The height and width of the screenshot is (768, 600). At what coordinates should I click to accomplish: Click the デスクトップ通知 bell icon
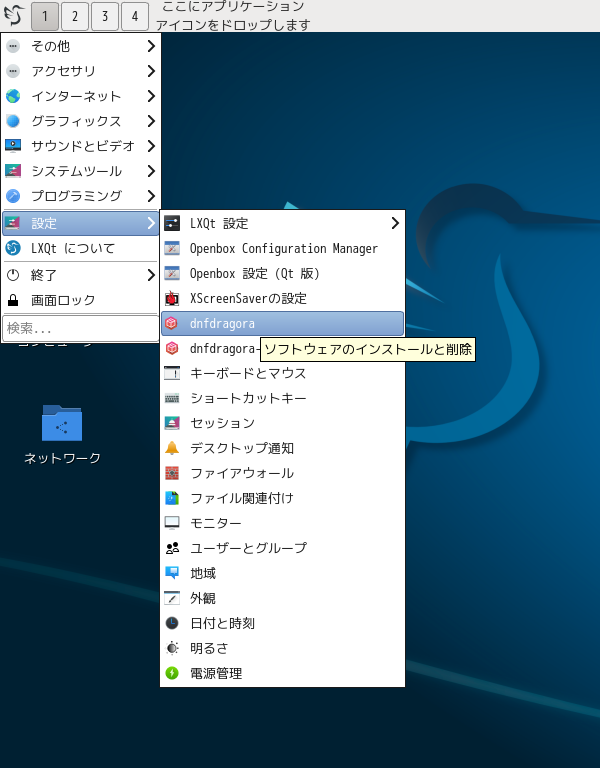[172, 448]
